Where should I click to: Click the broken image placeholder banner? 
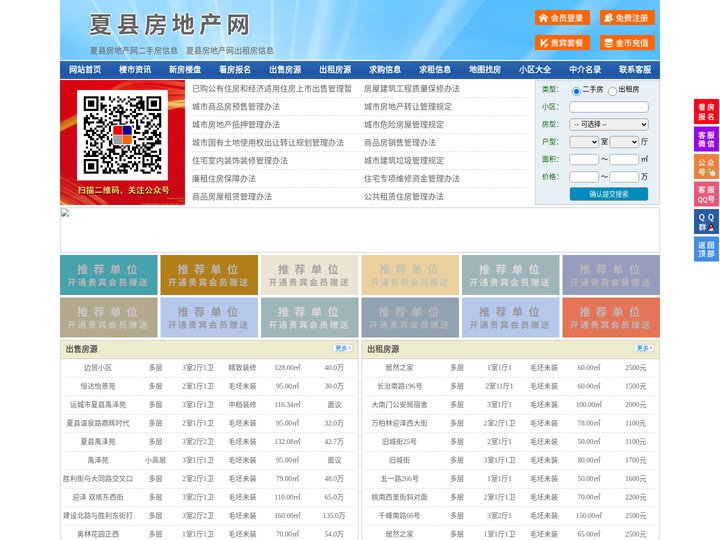[360, 230]
